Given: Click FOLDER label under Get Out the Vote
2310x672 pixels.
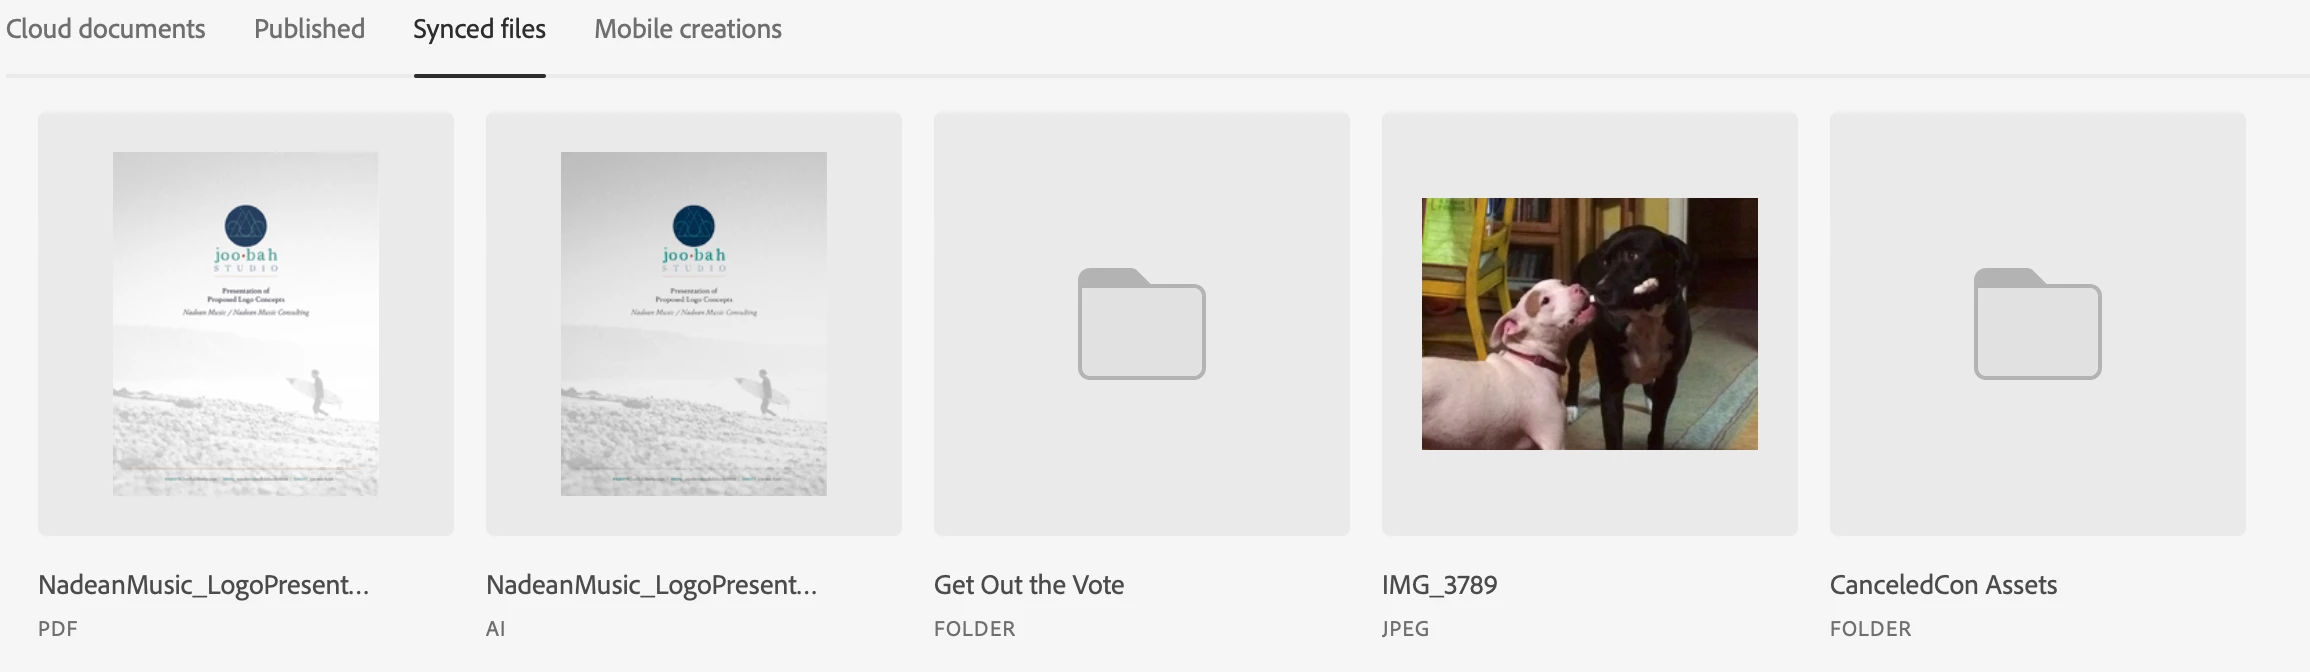Looking at the screenshot, I should tap(974, 629).
